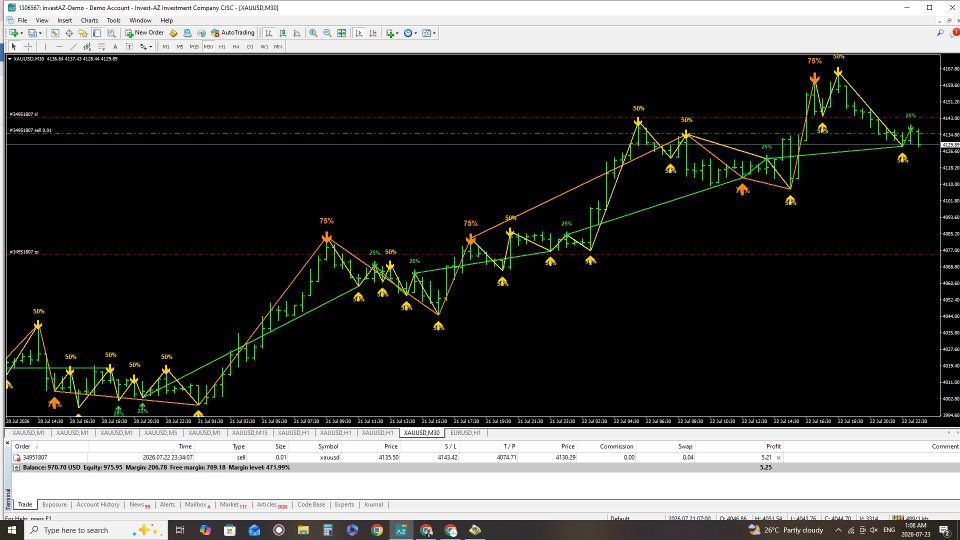960x540 pixels.
Task: Close order 34951807 with the x button
Action: (x=779, y=457)
